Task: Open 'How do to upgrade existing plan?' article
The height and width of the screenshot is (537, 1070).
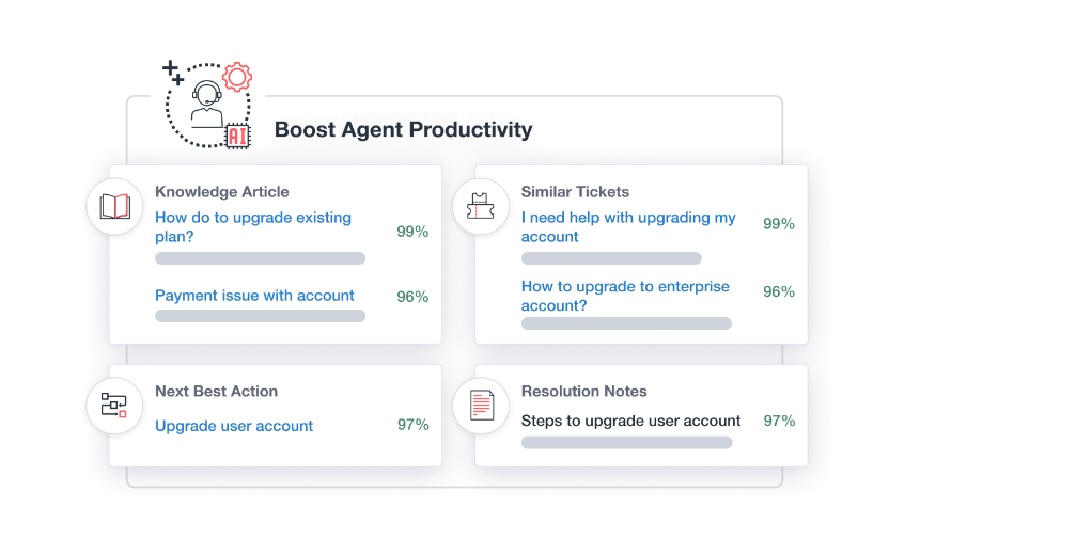Action: pos(253,227)
